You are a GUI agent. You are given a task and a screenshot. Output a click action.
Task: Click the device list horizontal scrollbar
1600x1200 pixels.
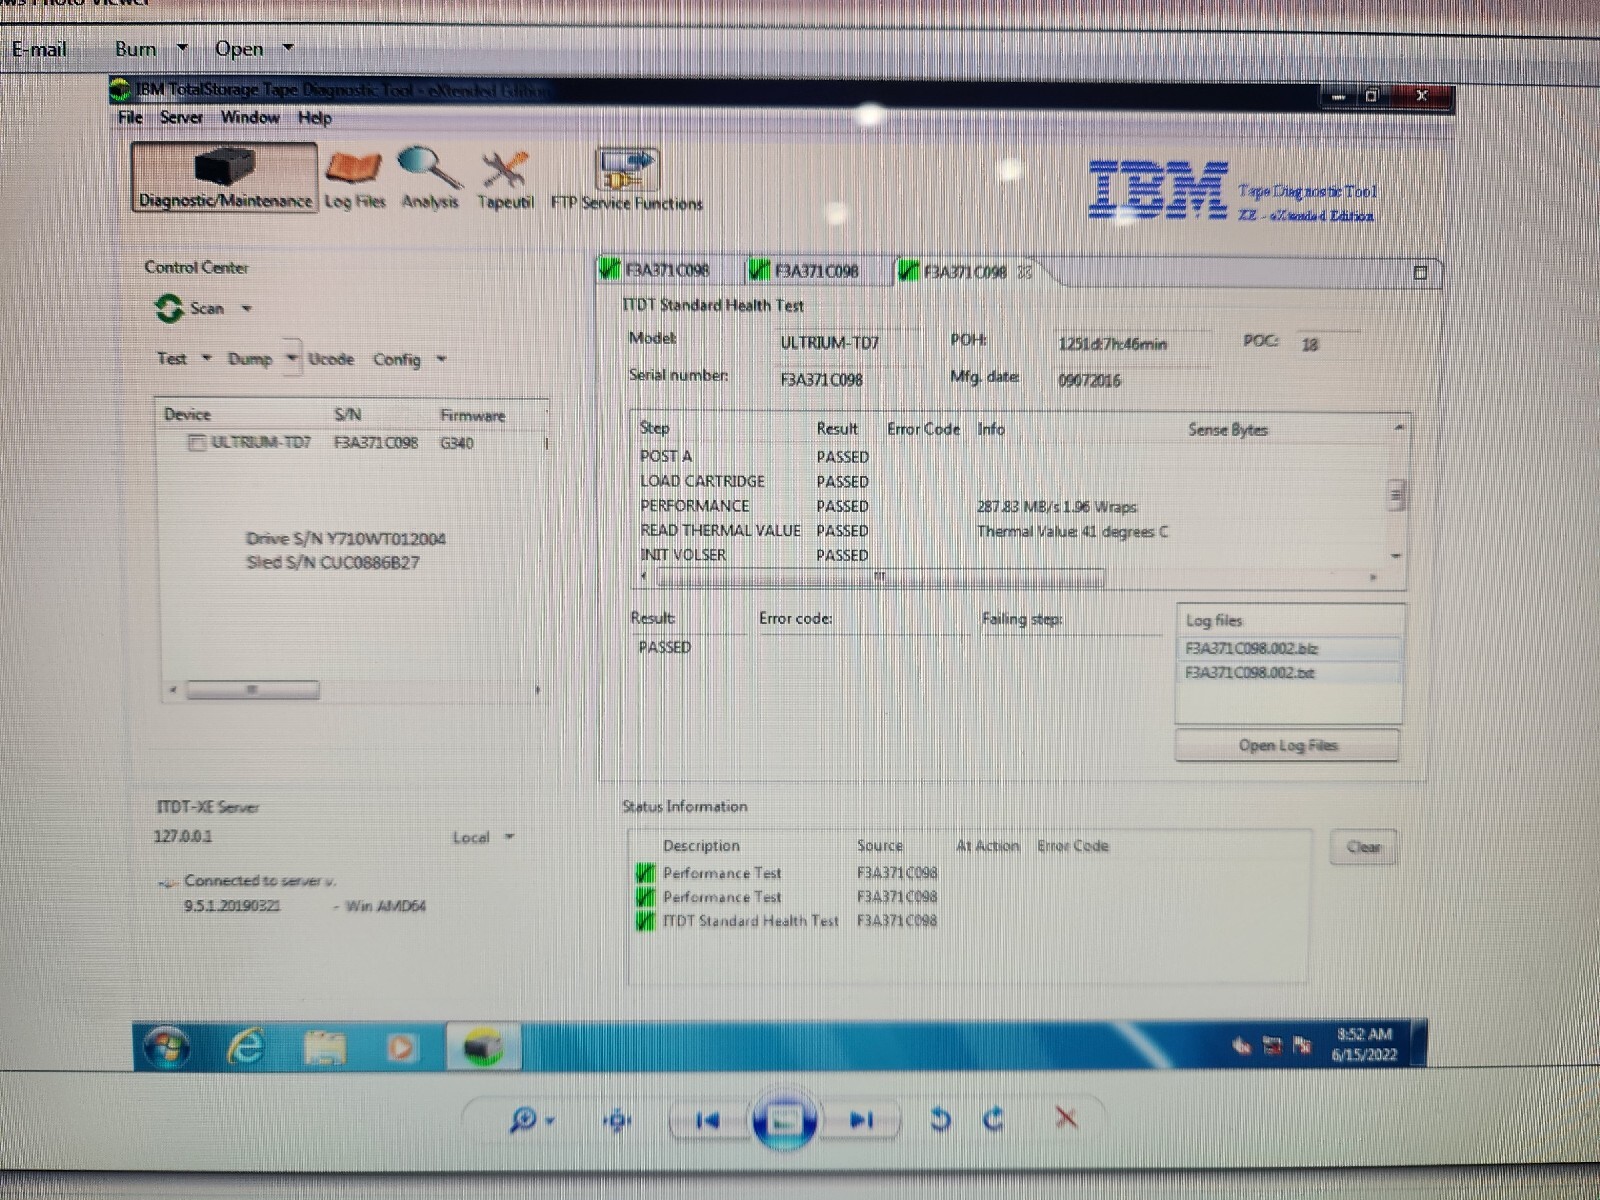[253, 690]
